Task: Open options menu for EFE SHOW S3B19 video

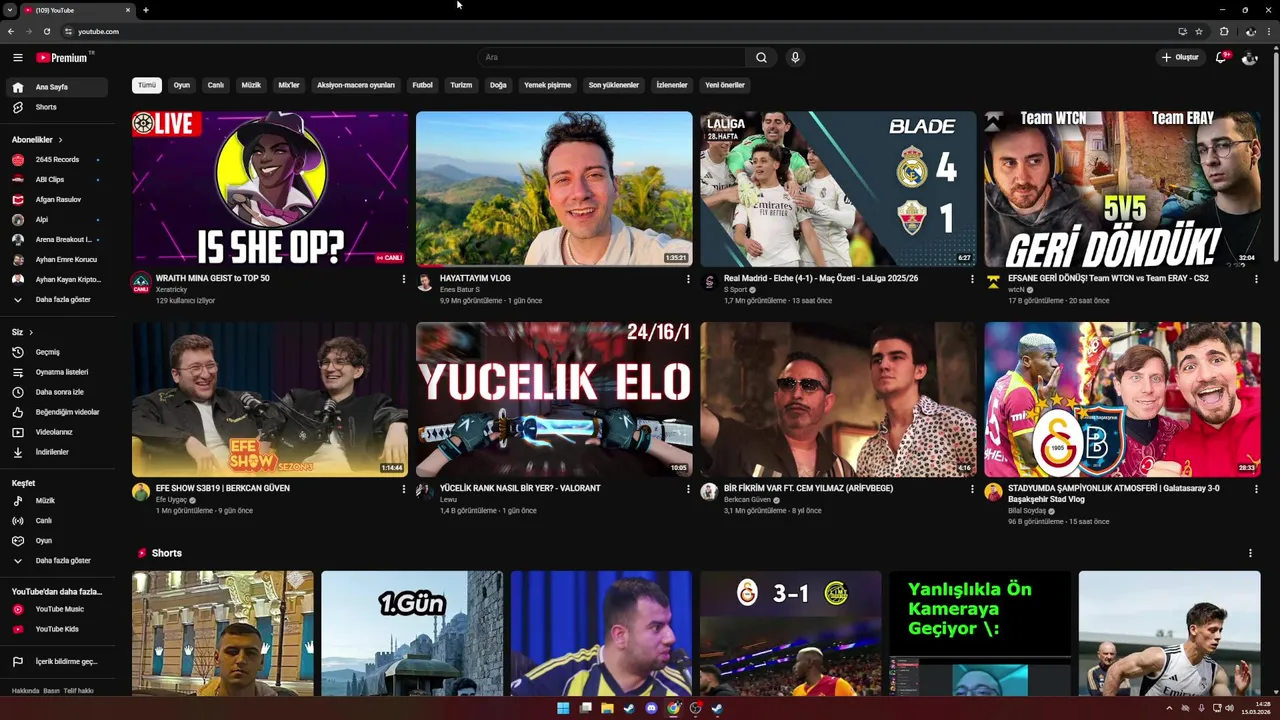Action: pyautogui.click(x=404, y=489)
